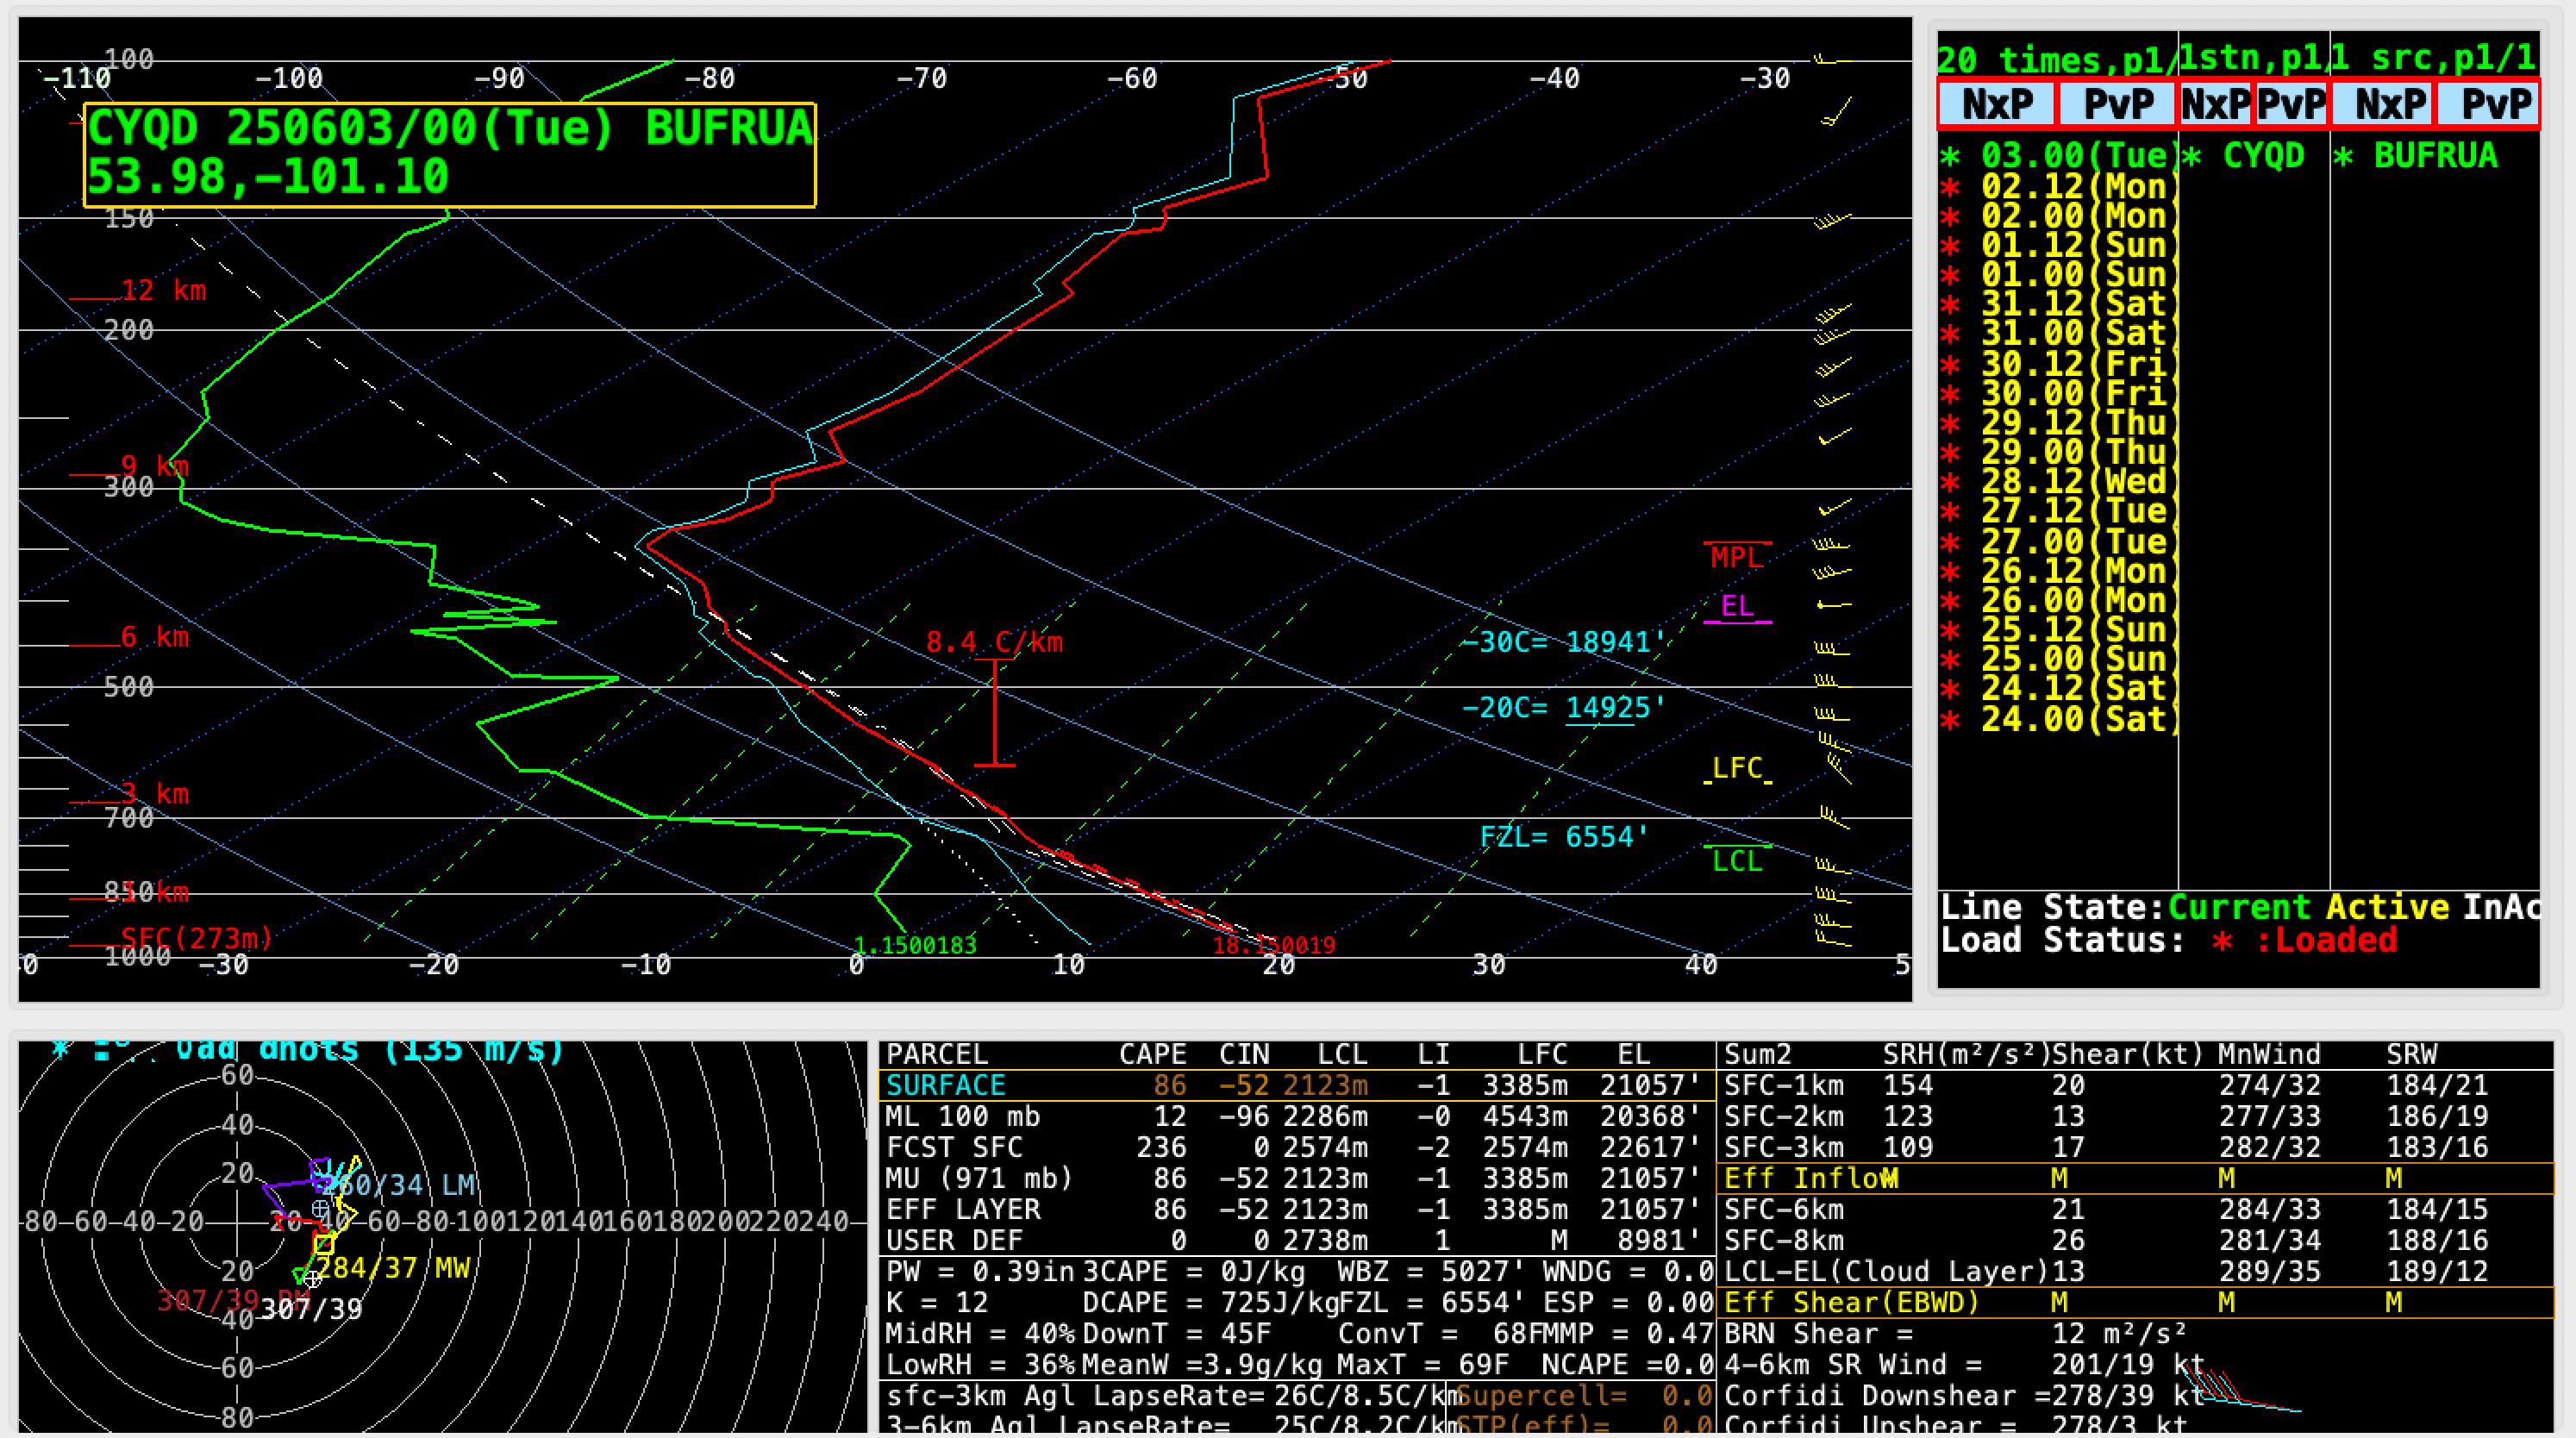Load the 24.00(Sat) sounding
2576x1438 pixels.
click(2058, 718)
